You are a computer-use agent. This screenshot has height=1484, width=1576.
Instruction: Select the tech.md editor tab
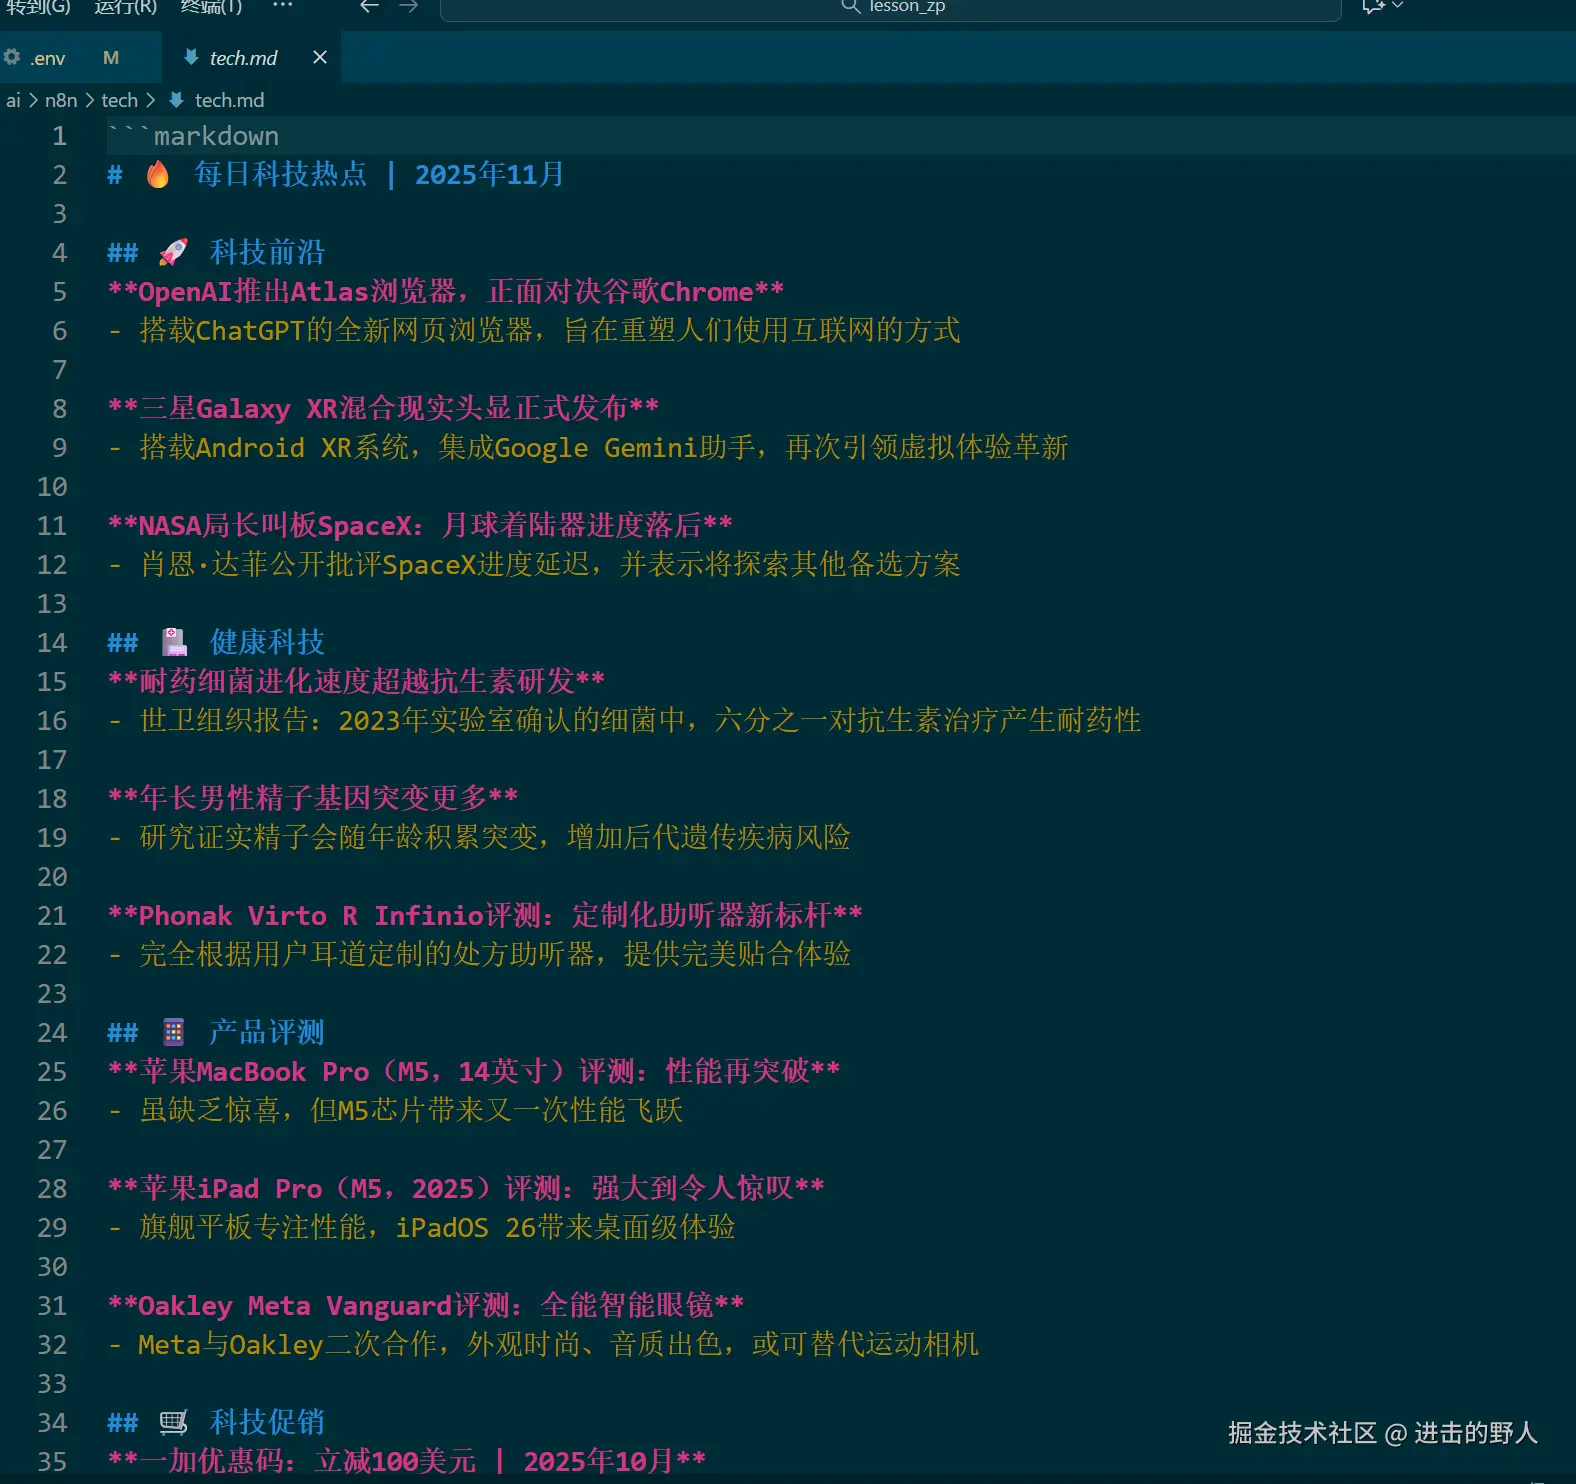(251, 58)
